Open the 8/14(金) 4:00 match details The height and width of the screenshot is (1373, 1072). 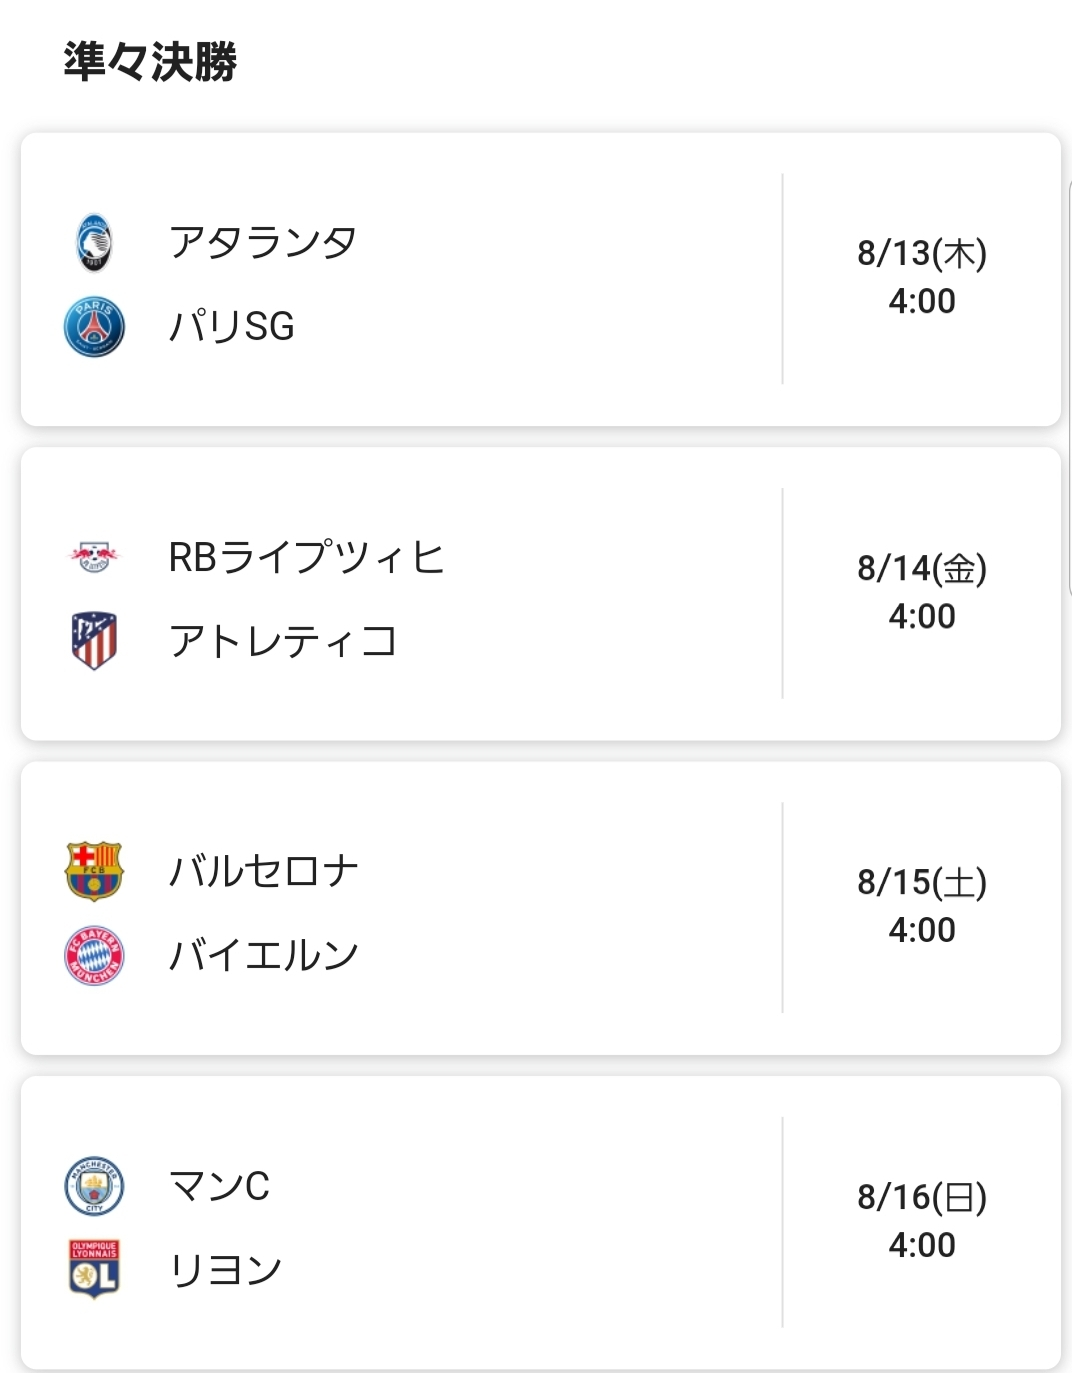tap(922, 592)
